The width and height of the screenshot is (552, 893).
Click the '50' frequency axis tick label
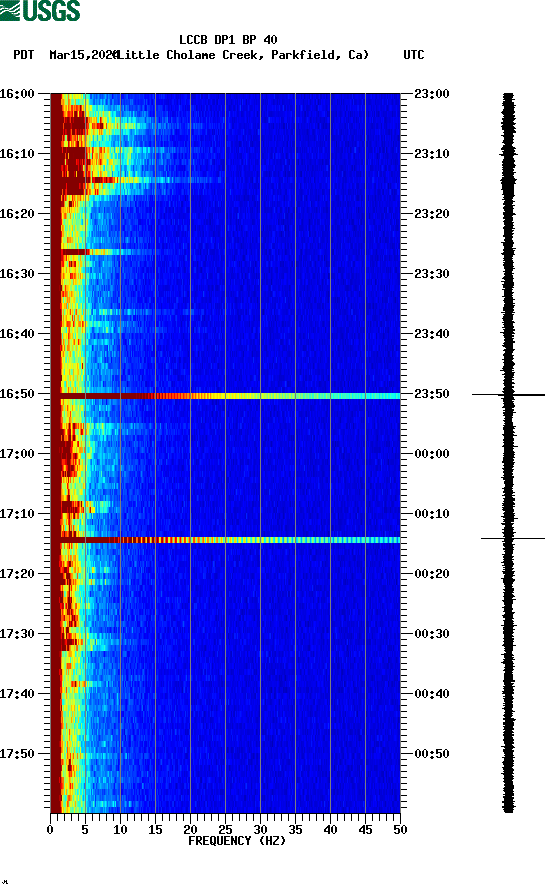pyautogui.click(x=400, y=830)
